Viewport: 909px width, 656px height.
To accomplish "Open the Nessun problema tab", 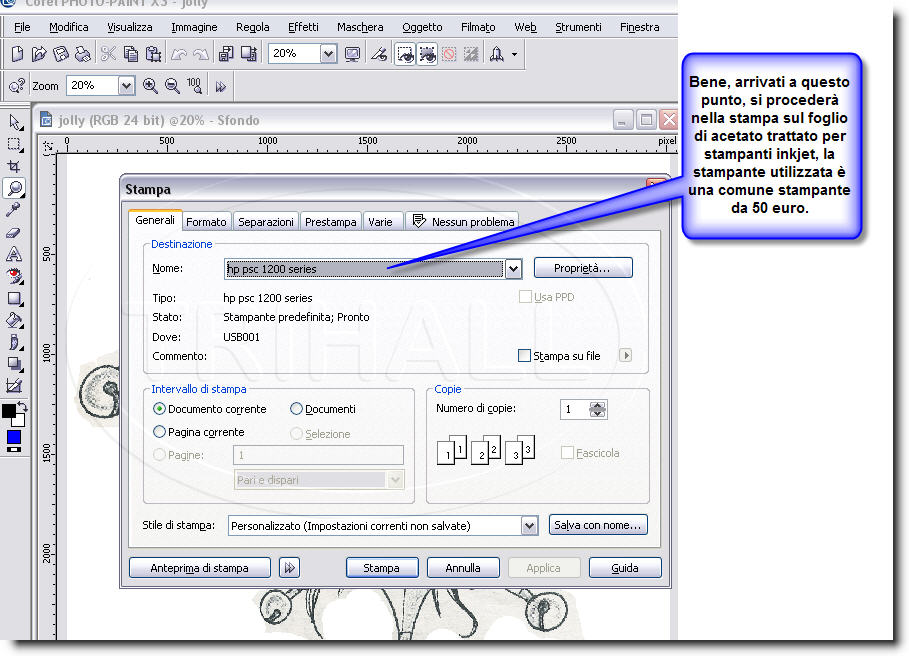I will coord(463,222).
